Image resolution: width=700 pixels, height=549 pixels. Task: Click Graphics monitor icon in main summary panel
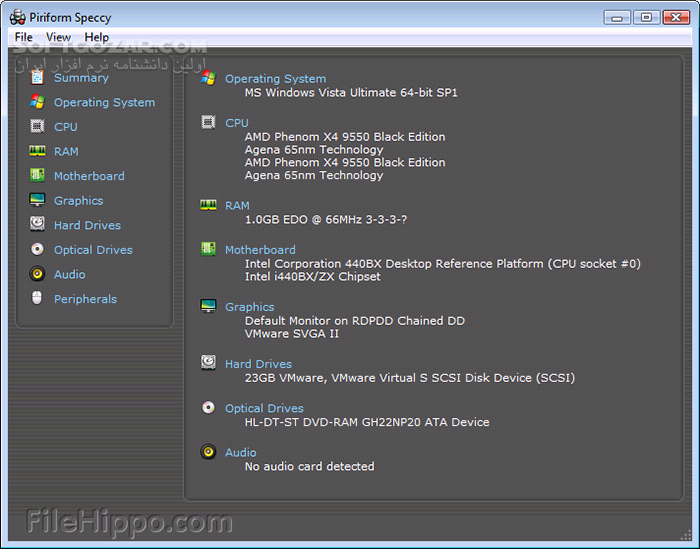pos(208,306)
